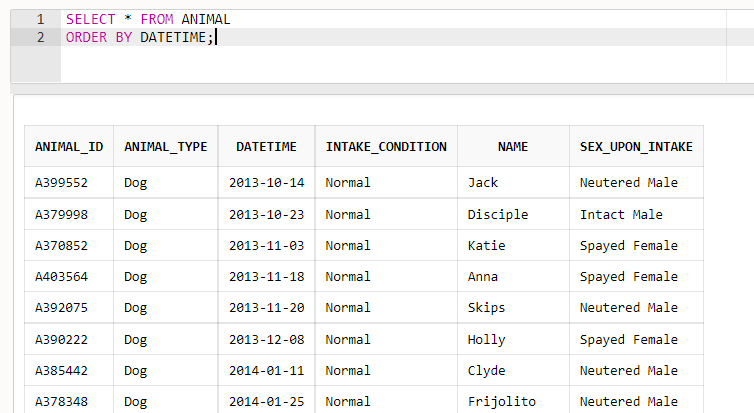Click Neutered Male in Skips' row
This screenshot has width=754, height=413.
click(628, 308)
